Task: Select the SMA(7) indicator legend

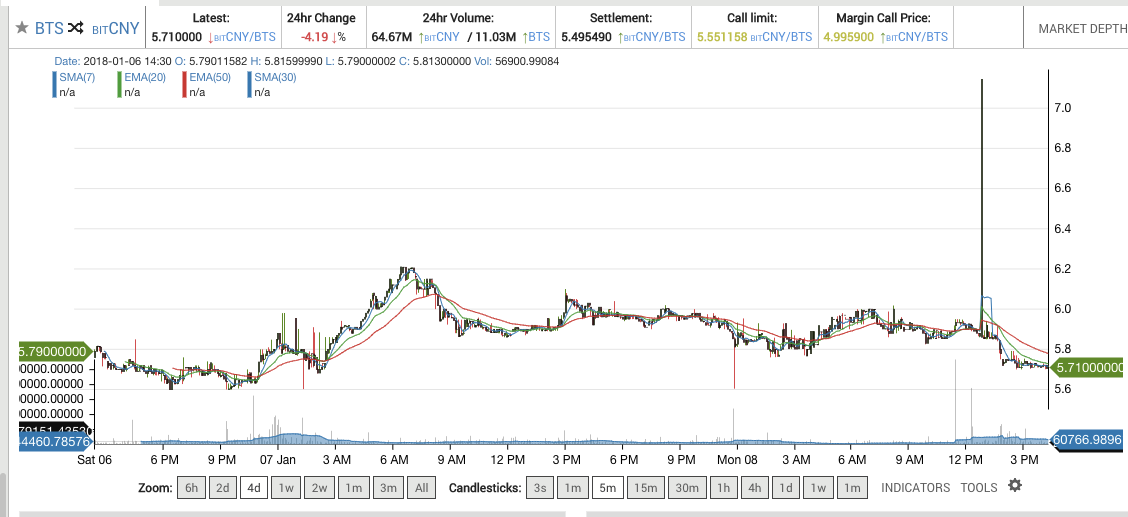Action: [x=77, y=78]
